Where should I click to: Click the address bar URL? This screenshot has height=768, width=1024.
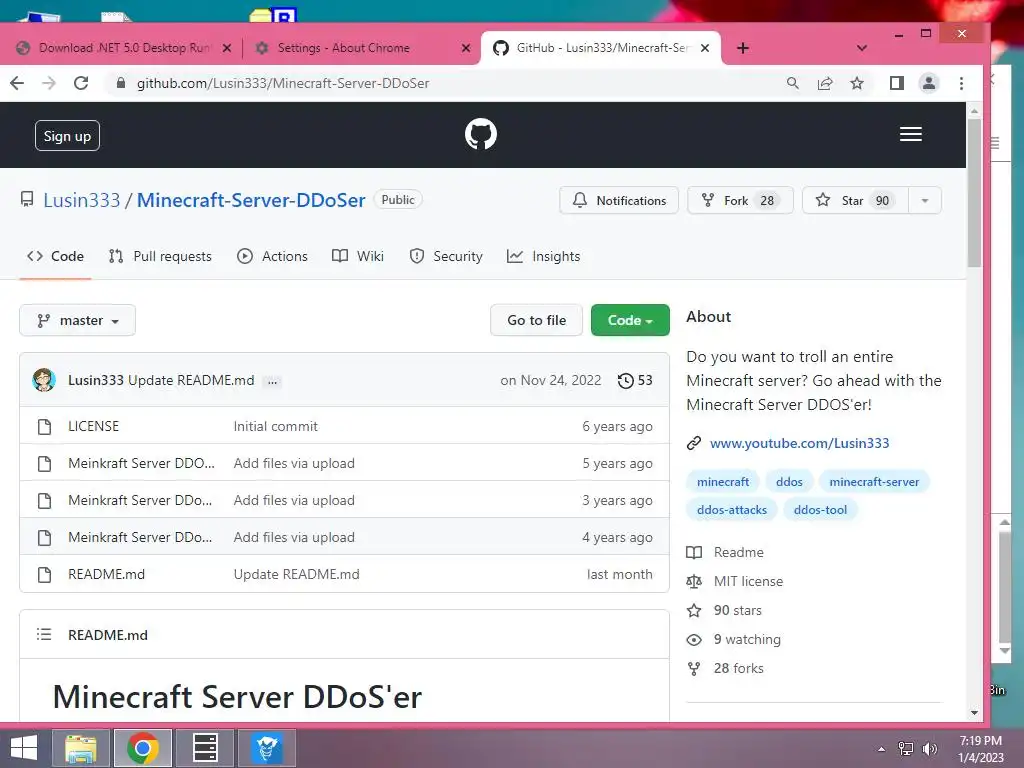(x=283, y=83)
